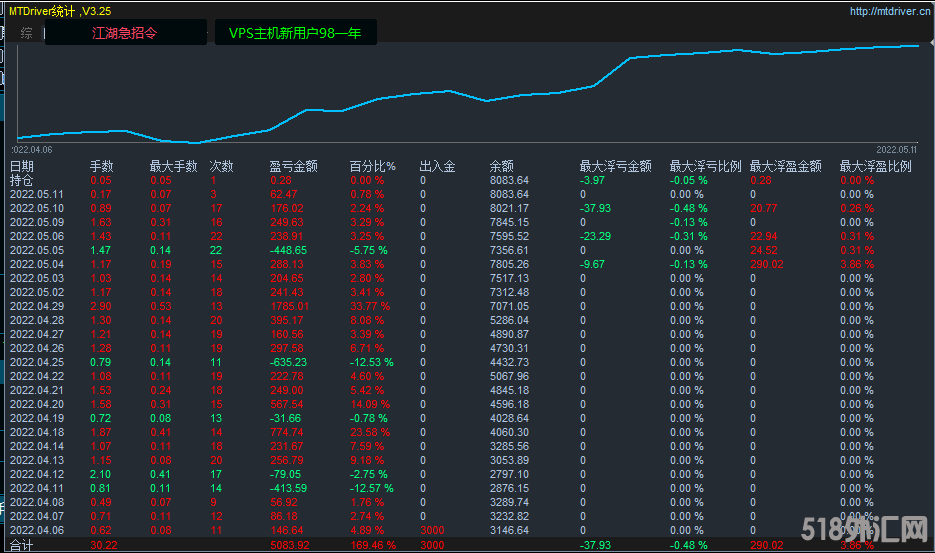Click the 江湖急招令 banner button
Image resolution: width=935 pixels, height=553 pixels.
click(125, 33)
